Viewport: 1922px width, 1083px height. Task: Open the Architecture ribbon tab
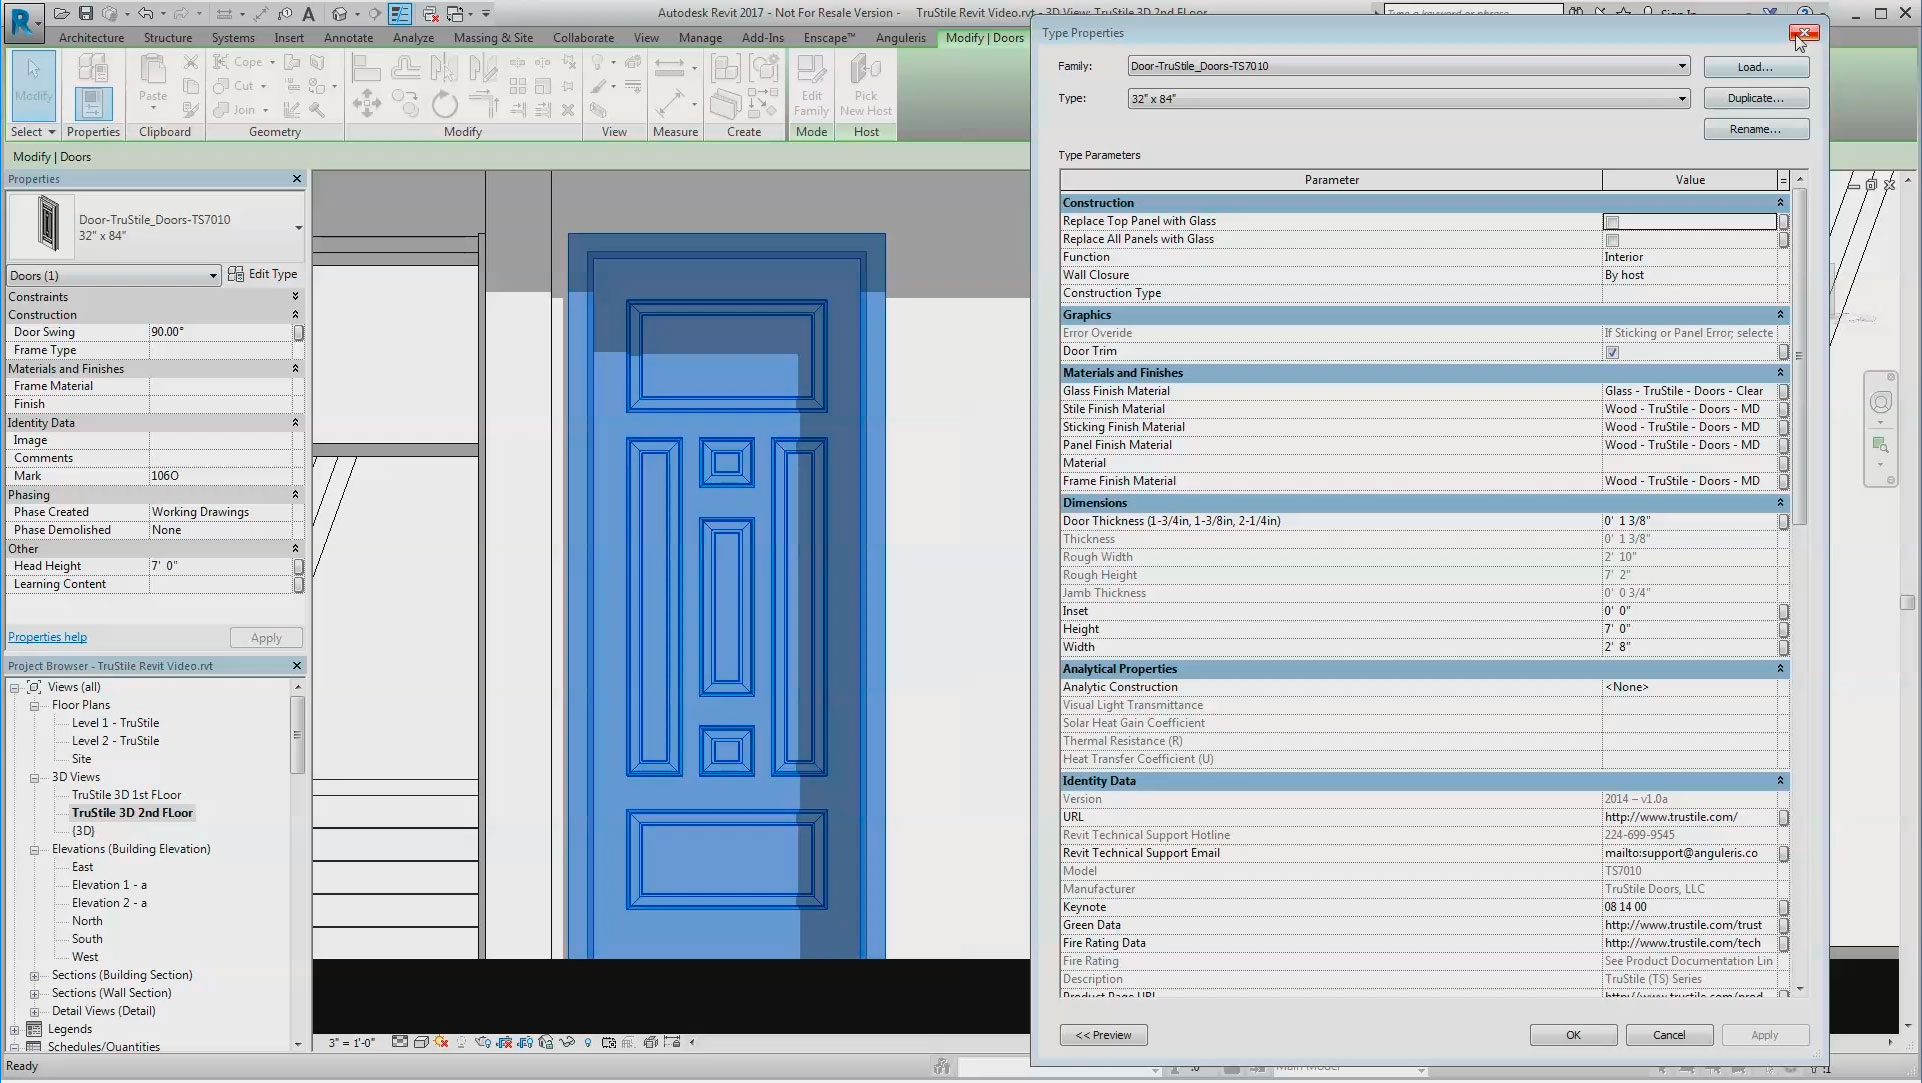(91, 38)
